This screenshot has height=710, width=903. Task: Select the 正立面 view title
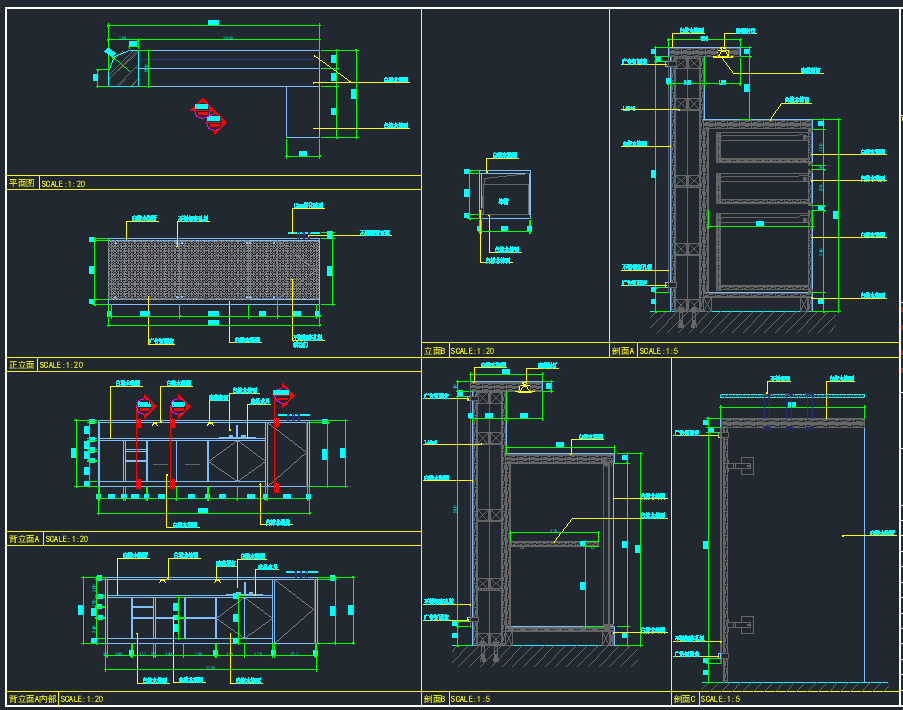[x=22, y=365]
